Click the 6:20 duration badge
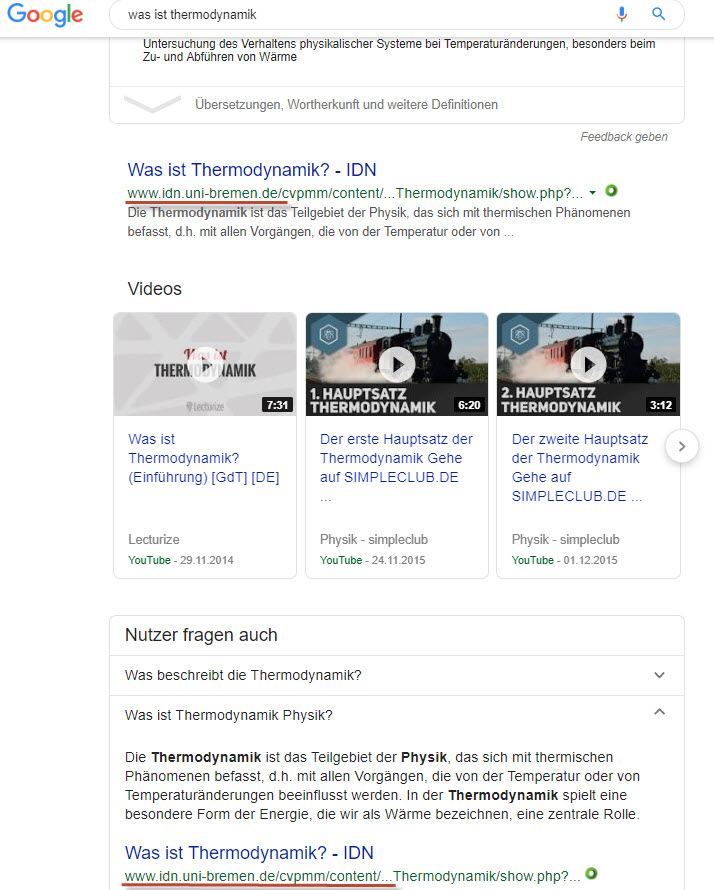 click(x=469, y=405)
